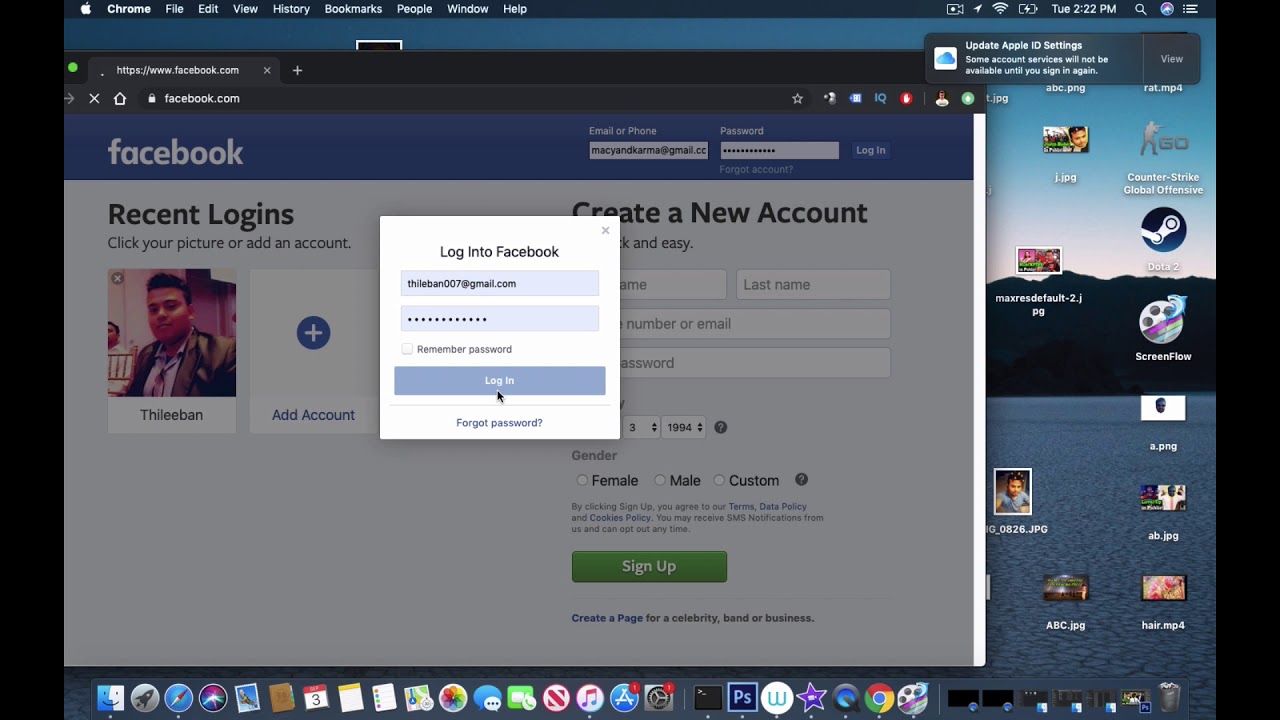Open Finder from the Dock
1280x720 pixels.
pyautogui.click(x=110, y=697)
